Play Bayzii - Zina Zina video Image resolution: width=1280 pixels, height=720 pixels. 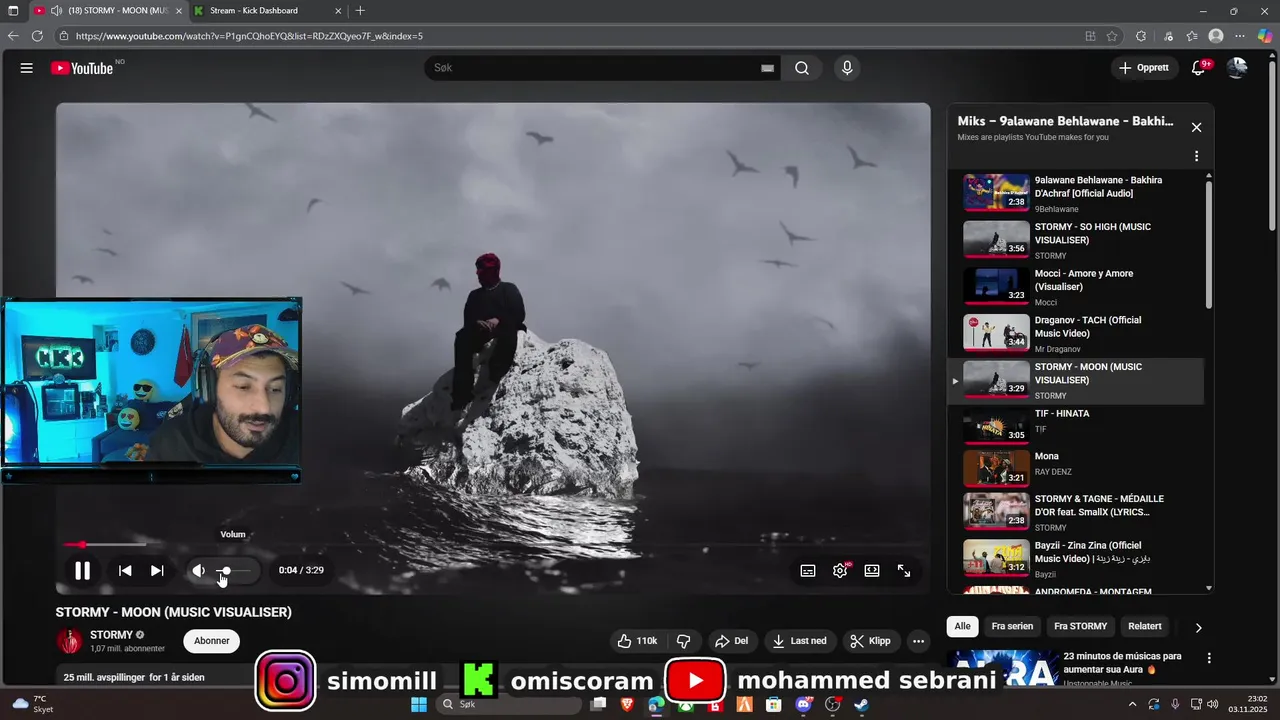point(1076,559)
